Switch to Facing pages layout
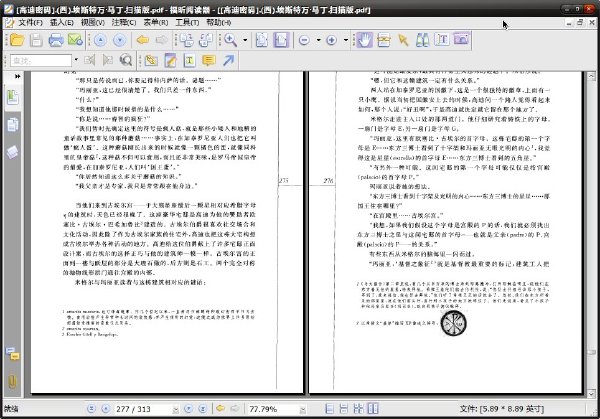Screen dimensions: 600x419 pyautogui.click(x=373, y=409)
